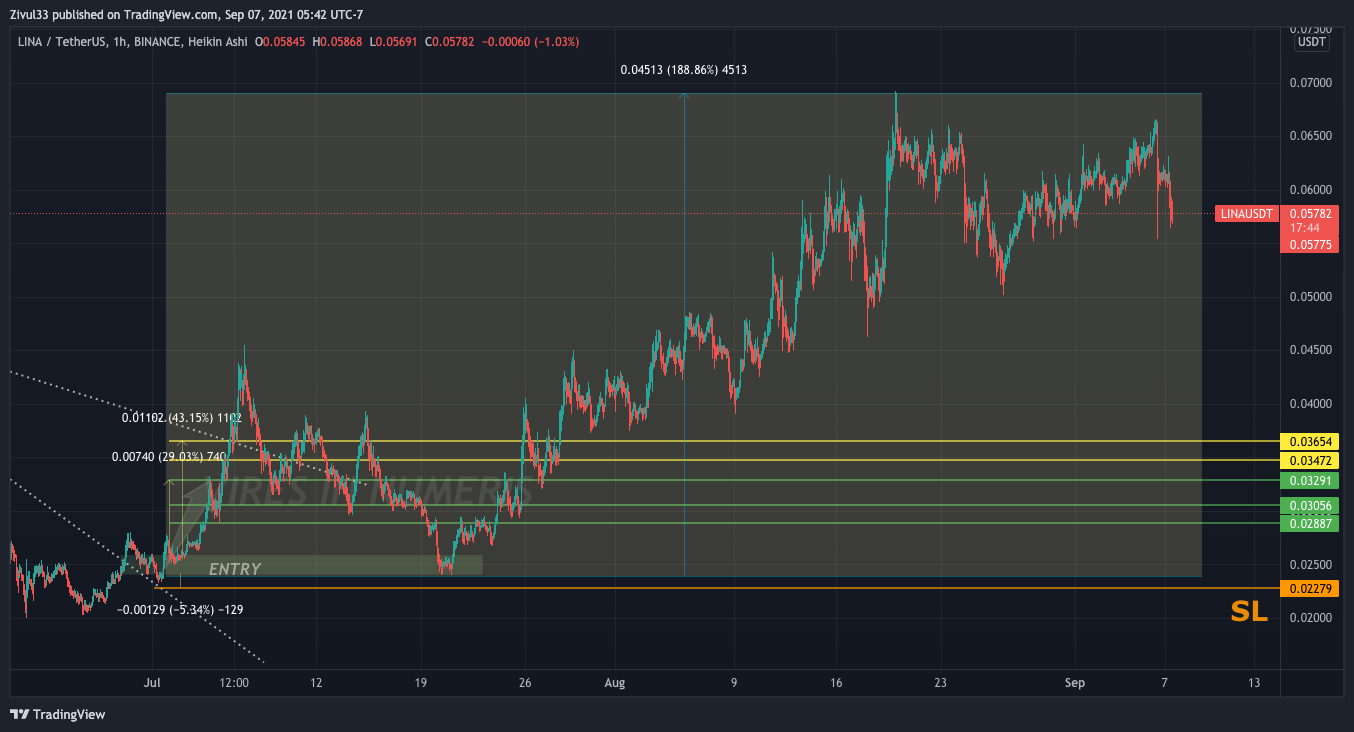Viewport: 1354px width, 732px height.
Task: Click the open value O0.05845
Action: [281, 42]
